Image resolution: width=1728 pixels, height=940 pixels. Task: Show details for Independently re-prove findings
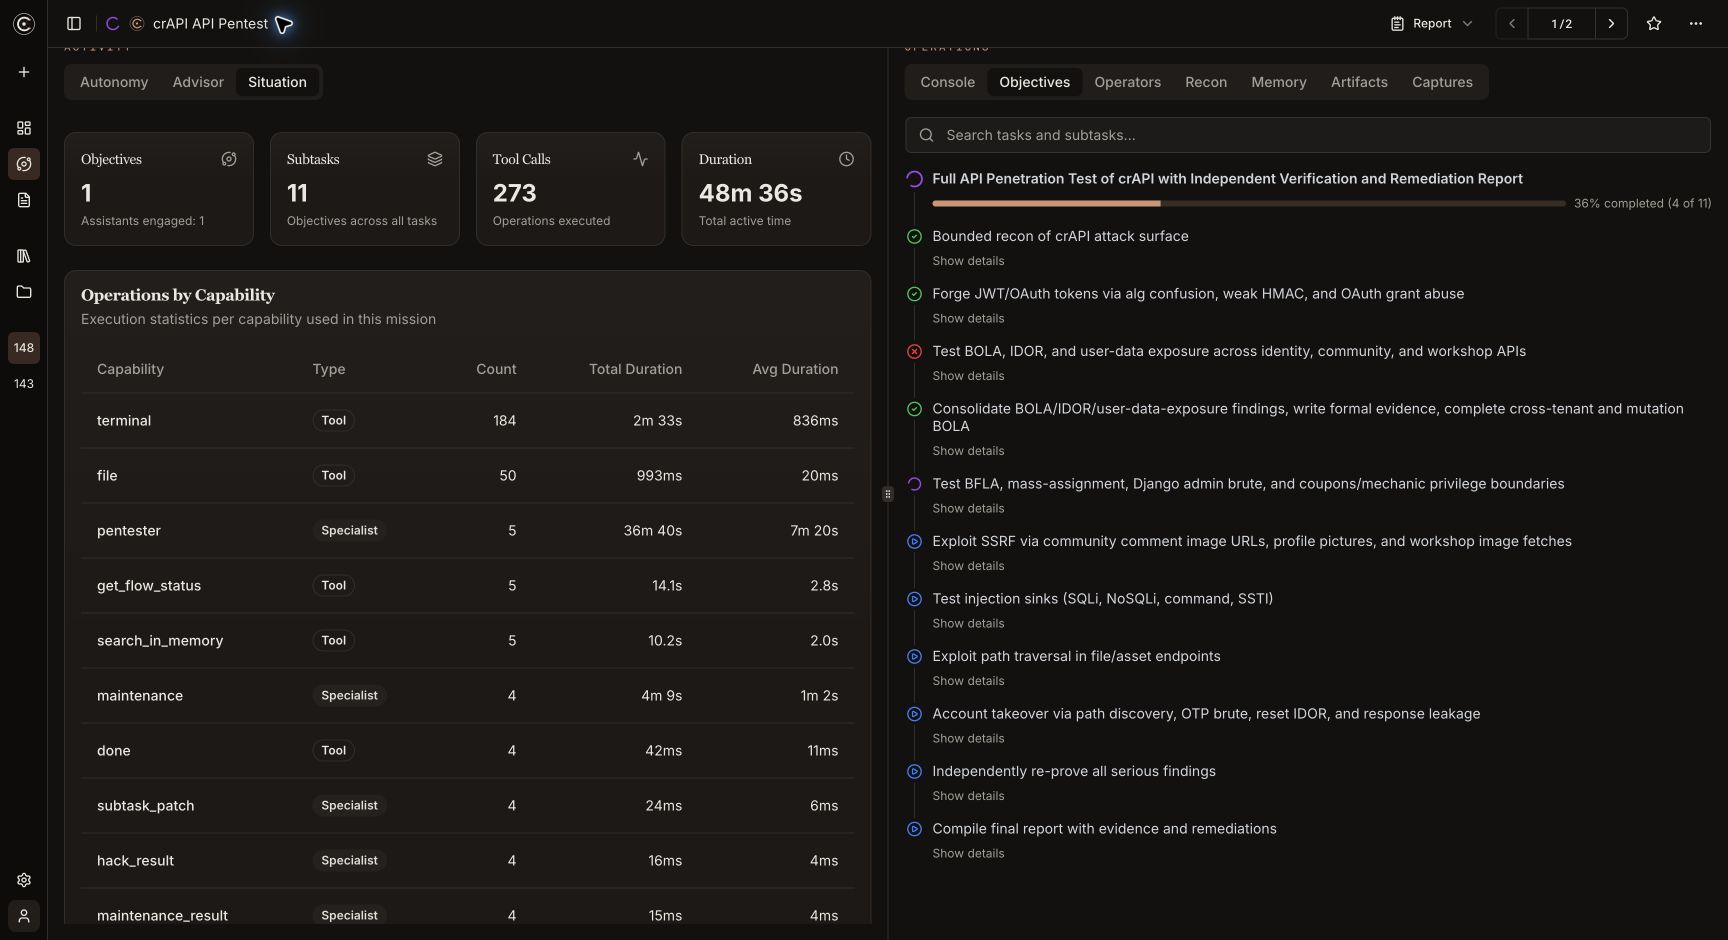coord(968,796)
